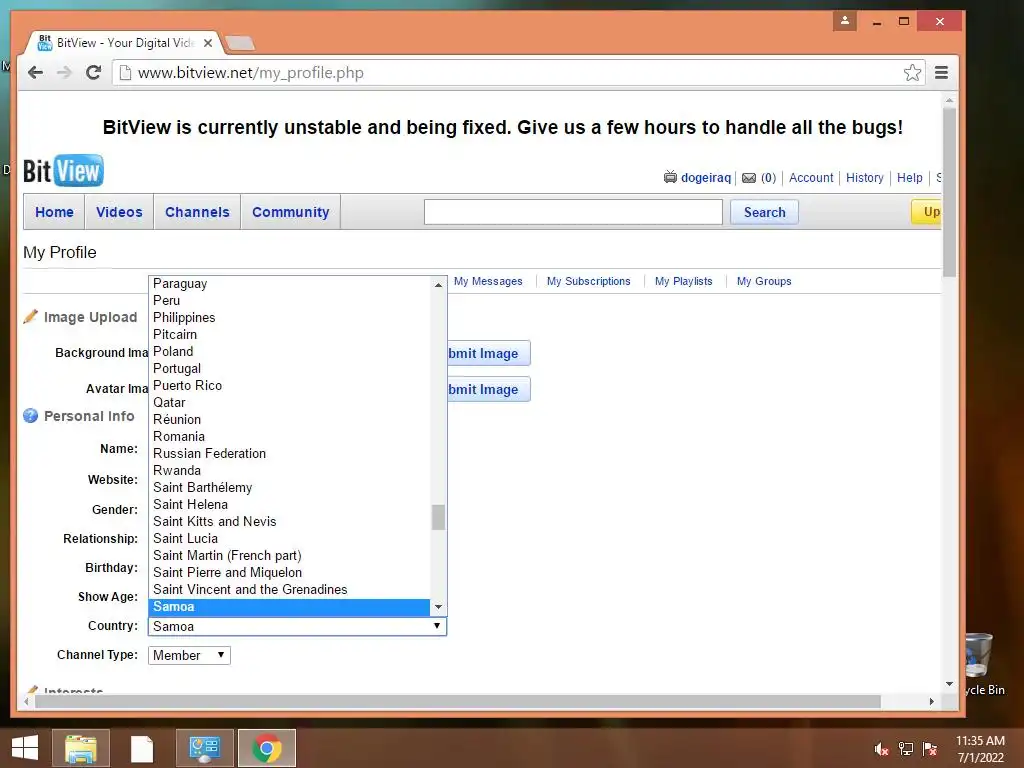Image resolution: width=1024 pixels, height=768 pixels.
Task: Click the country list scrollbar thumb
Action: point(438,517)
